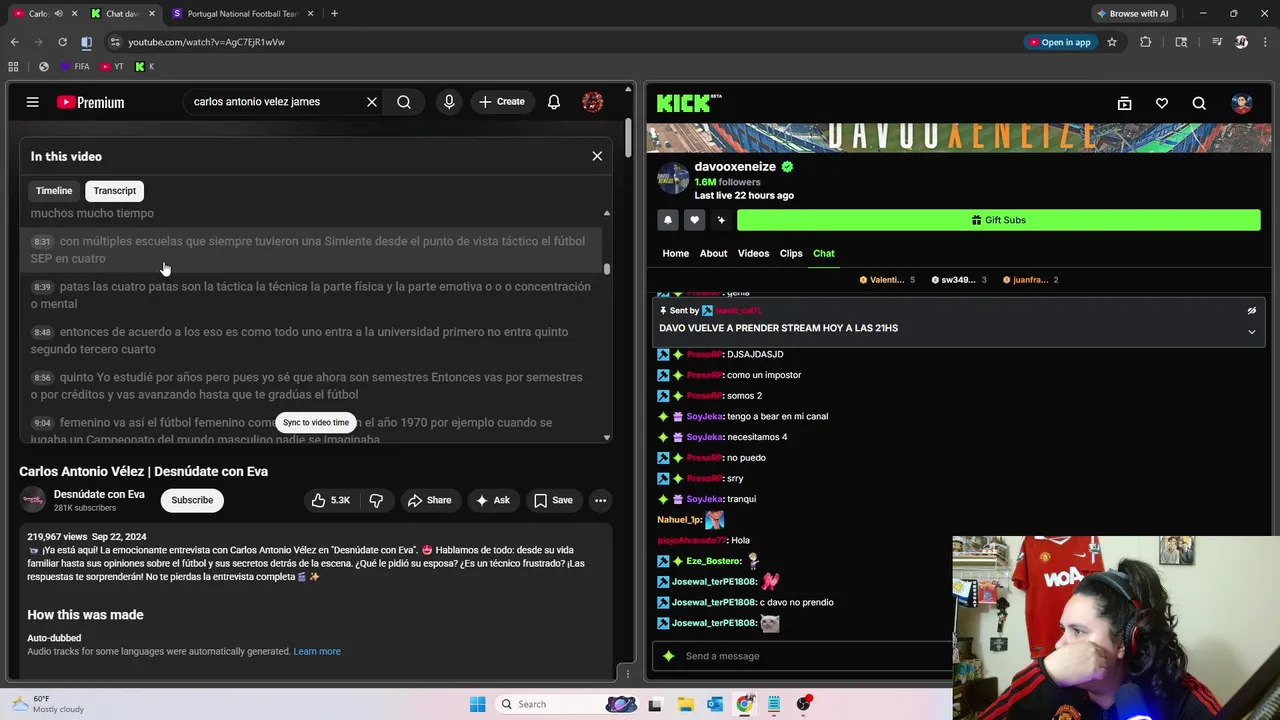The image size is (1280, 720).
Task: Switch to the Timeline tab
Action: 54,191
